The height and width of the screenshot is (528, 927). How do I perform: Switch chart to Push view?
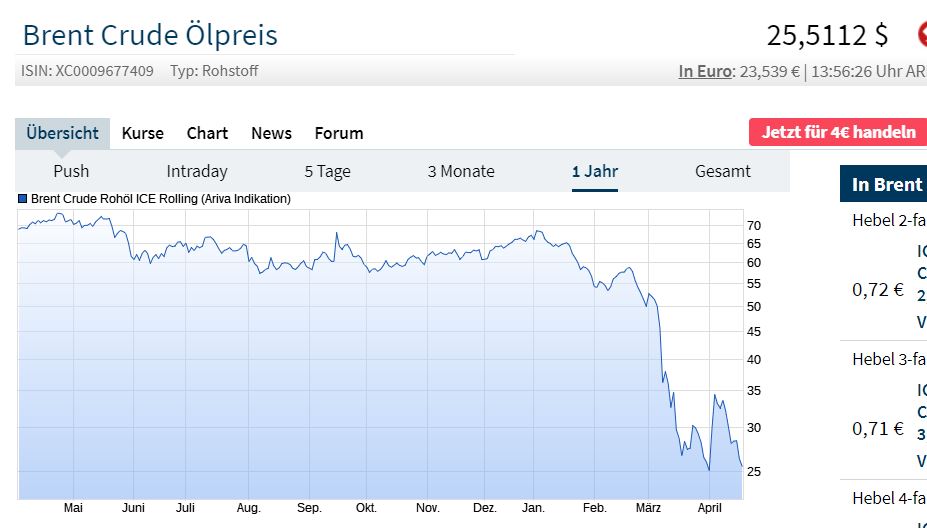[x=71, y=171]
